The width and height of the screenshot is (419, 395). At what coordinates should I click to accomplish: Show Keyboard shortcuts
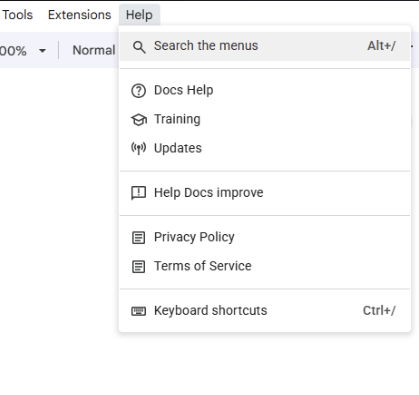[265, 311]
